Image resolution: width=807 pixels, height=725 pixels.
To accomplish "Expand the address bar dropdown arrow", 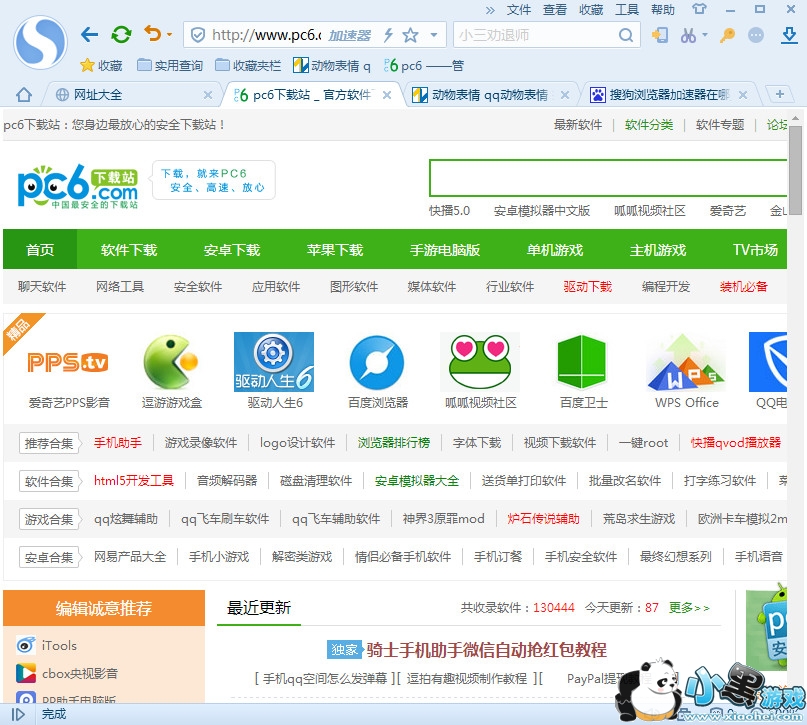I will point(434,35).
